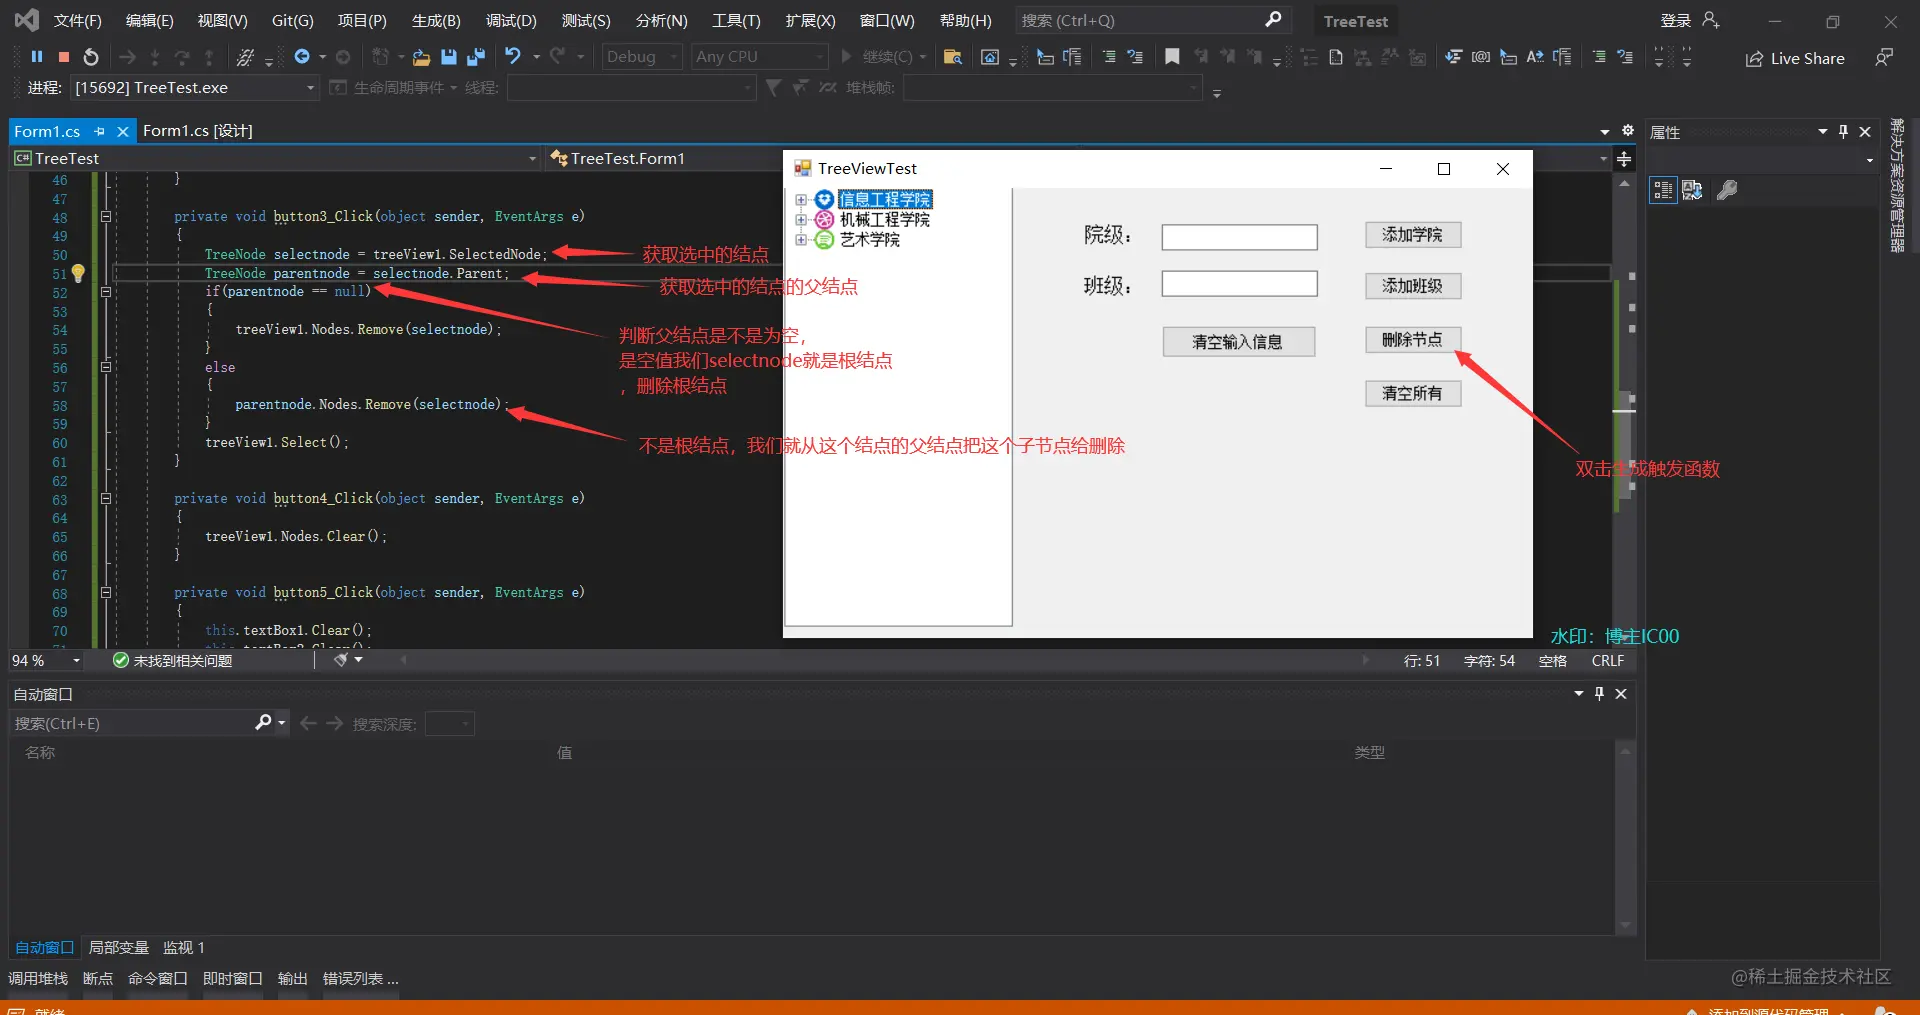
Task: Save all files using the double-floppy icon
Action: click(476, 57)
